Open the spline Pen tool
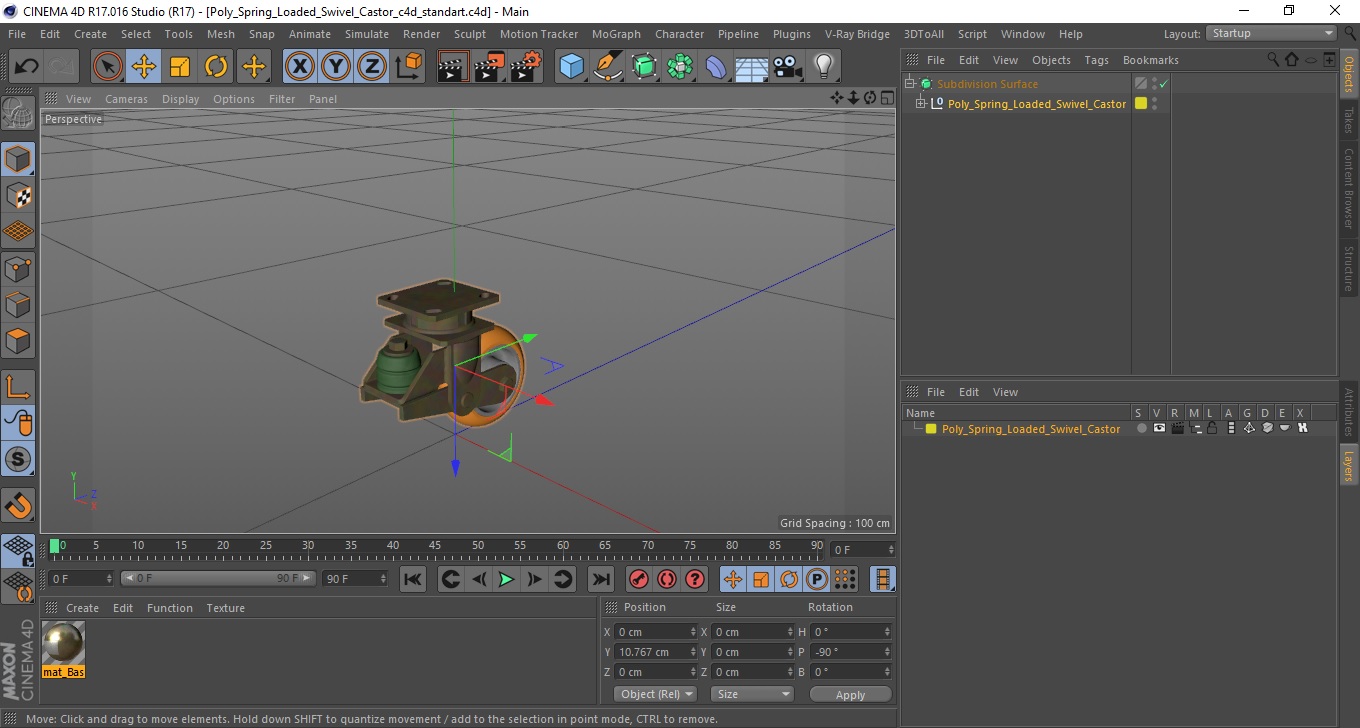The image size is (1360, 728). tap(608, 67)
